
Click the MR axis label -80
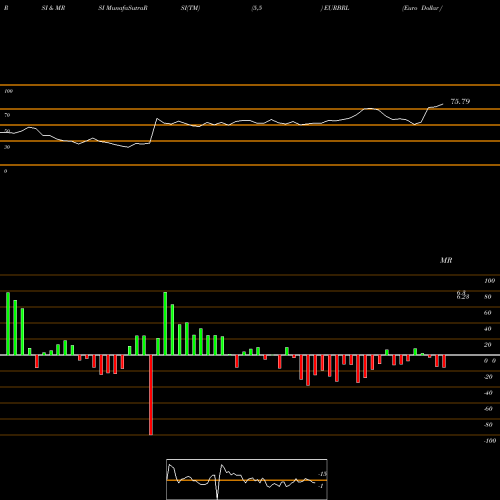pyautogui.click(x=488, y=425)
